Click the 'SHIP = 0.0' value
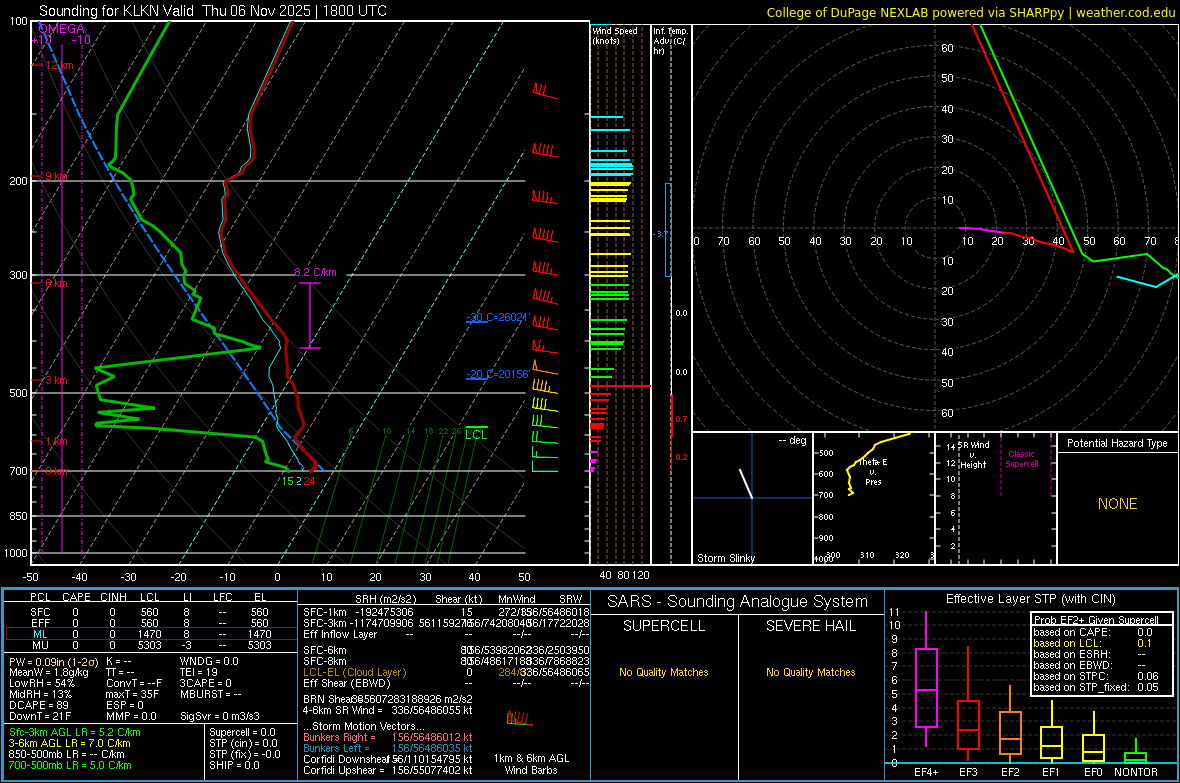Image resolution: width=1180 pixels, height=783 pixels. pyautogui.click(x=234, y=765)
